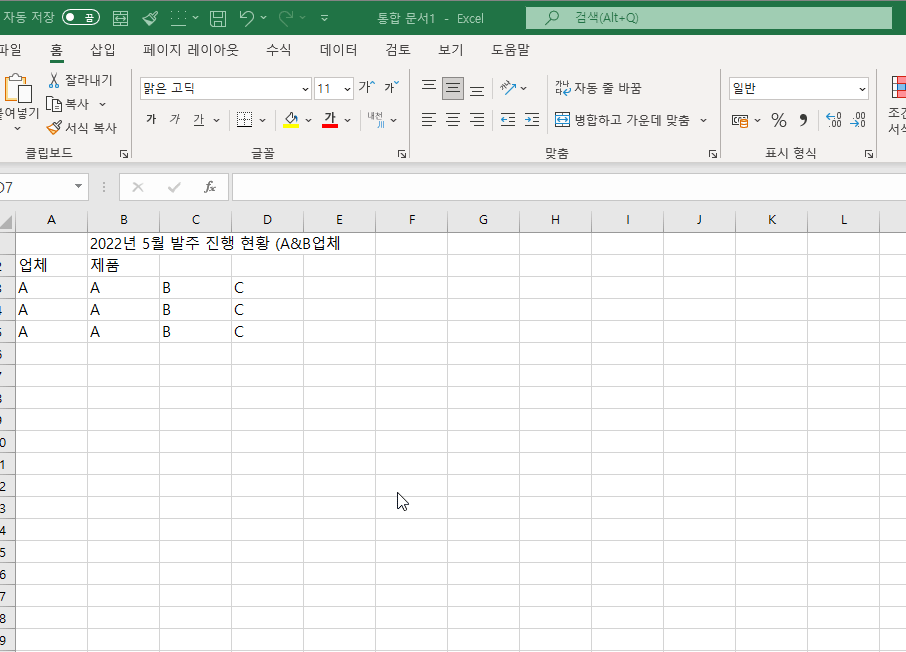Click 자동 줄 바꿈 (Wrap Text)

[x=598, y=88]
